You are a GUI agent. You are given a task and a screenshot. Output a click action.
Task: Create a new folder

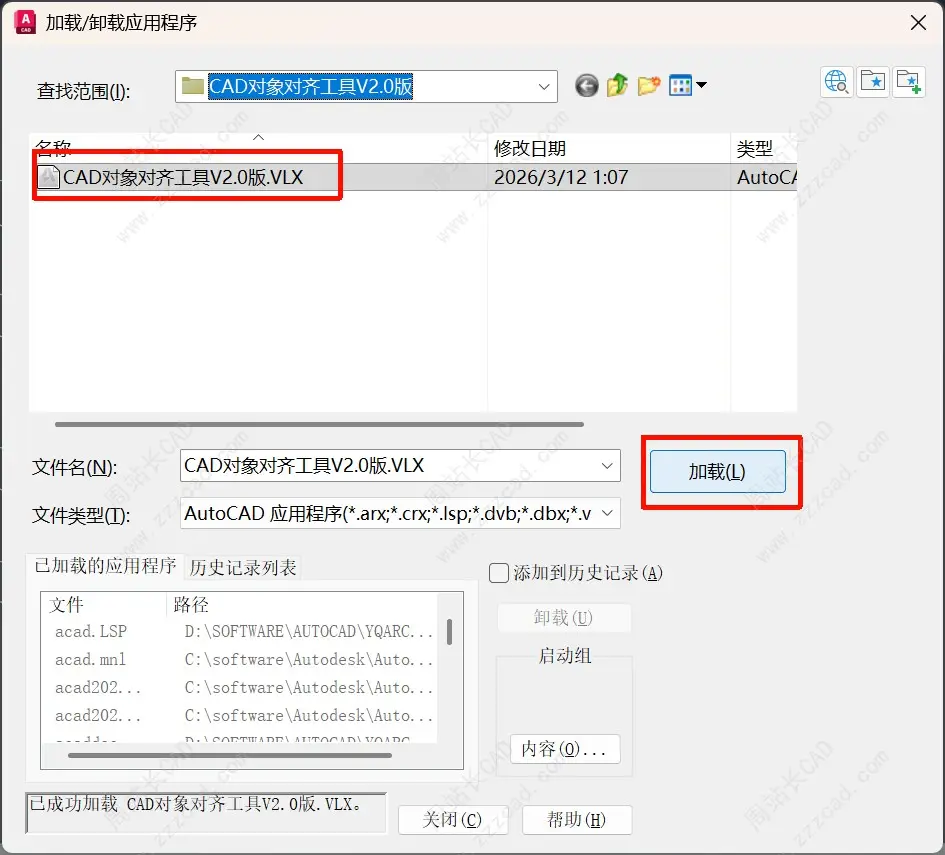(x=648, y=85)
